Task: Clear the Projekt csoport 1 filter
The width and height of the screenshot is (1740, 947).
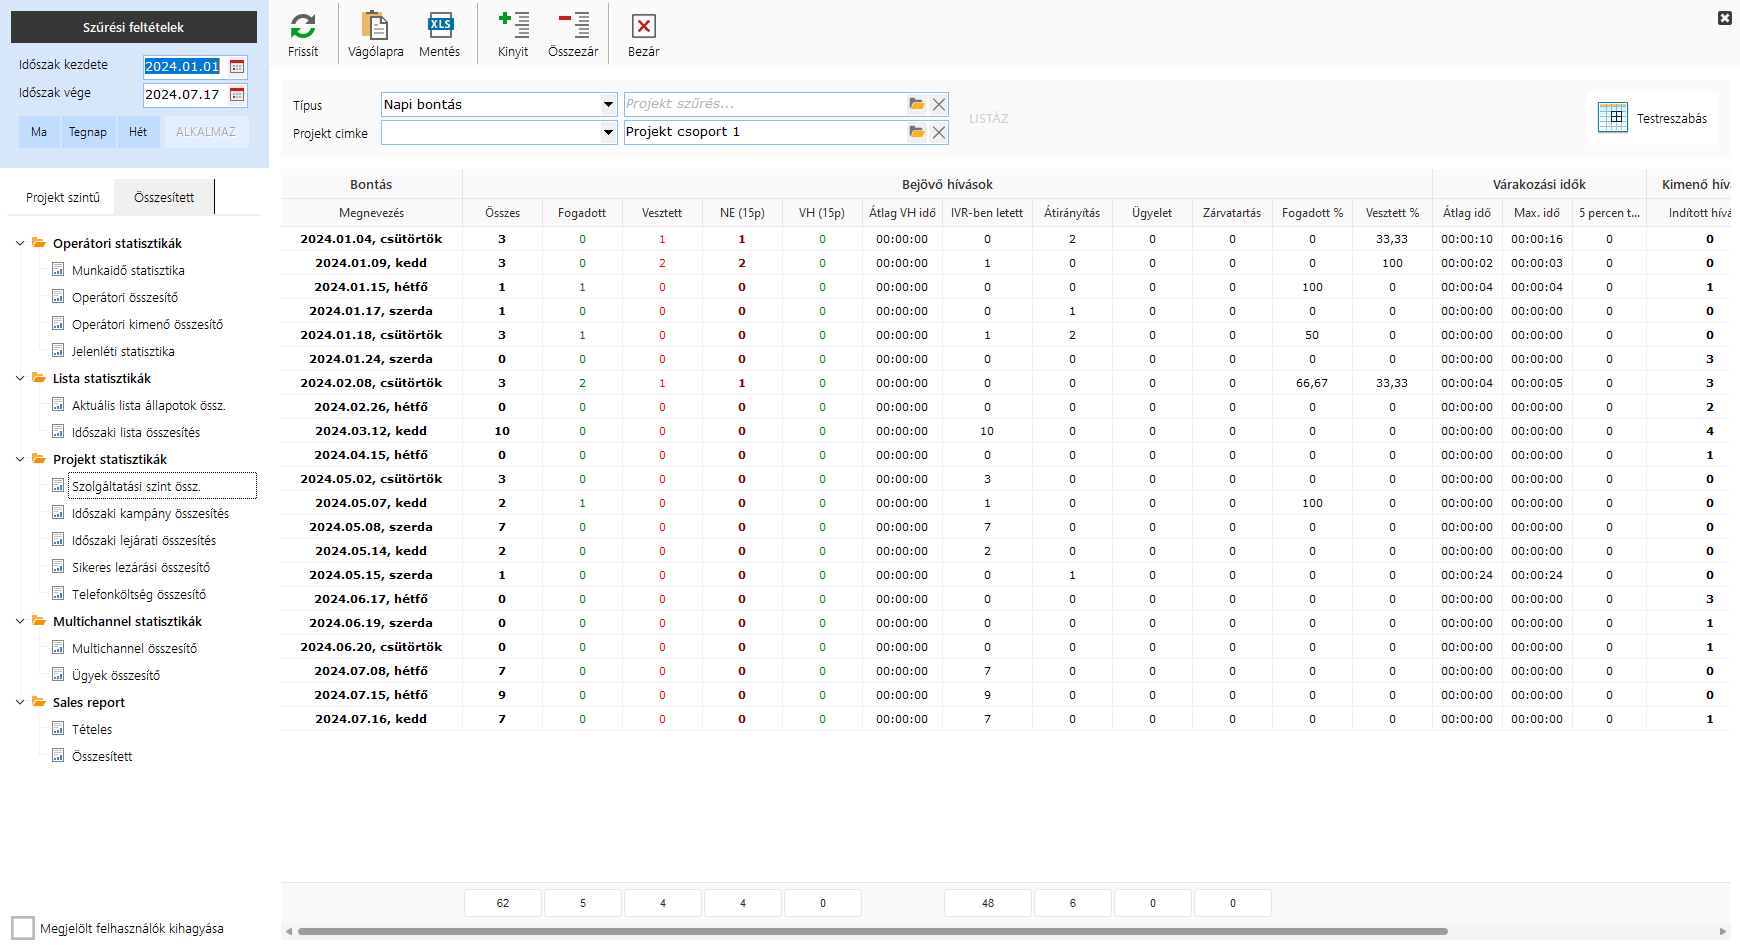Action: click(x=939, y=132)
